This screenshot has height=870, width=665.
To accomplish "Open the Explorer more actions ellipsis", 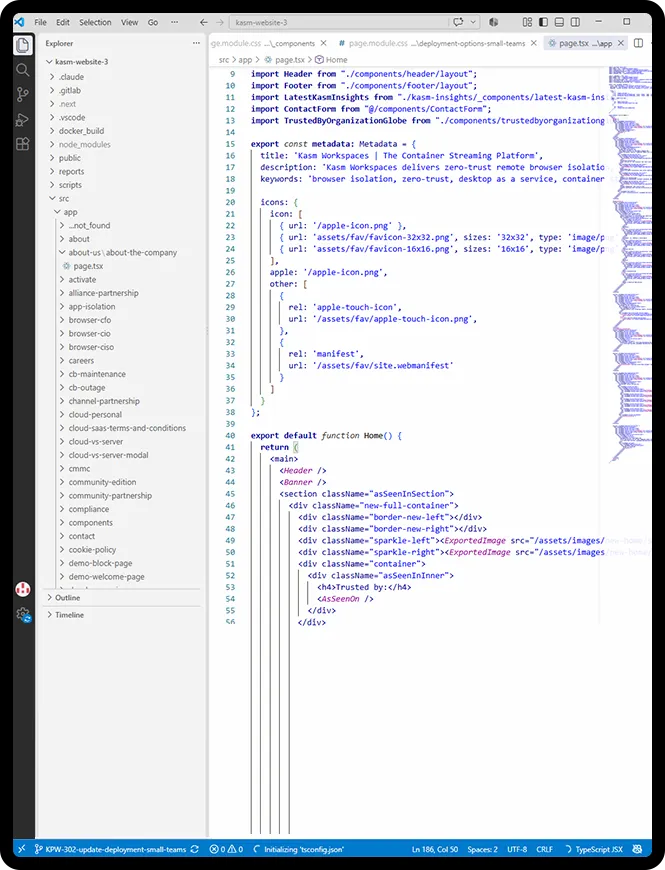I will 196,43.
